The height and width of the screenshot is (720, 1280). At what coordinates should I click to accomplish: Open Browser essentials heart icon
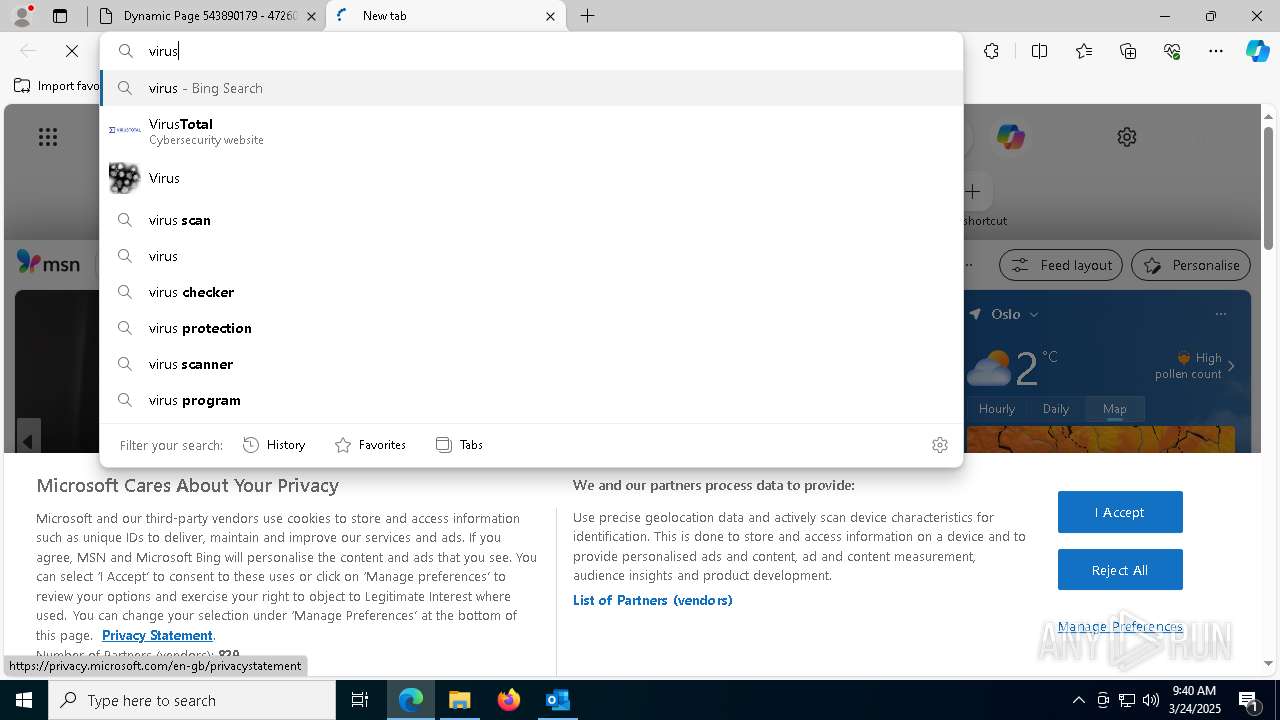(1172, 51)
